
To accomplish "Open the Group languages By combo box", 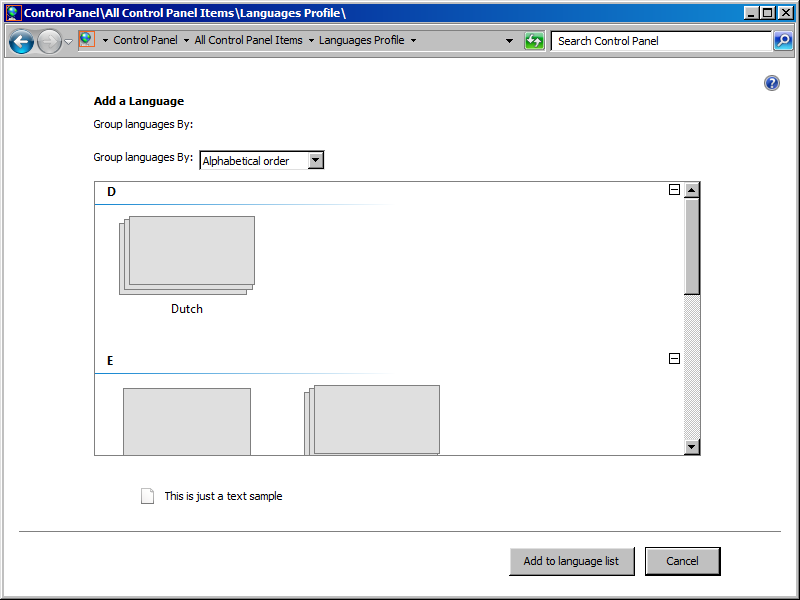I will (x=315, y=160).
